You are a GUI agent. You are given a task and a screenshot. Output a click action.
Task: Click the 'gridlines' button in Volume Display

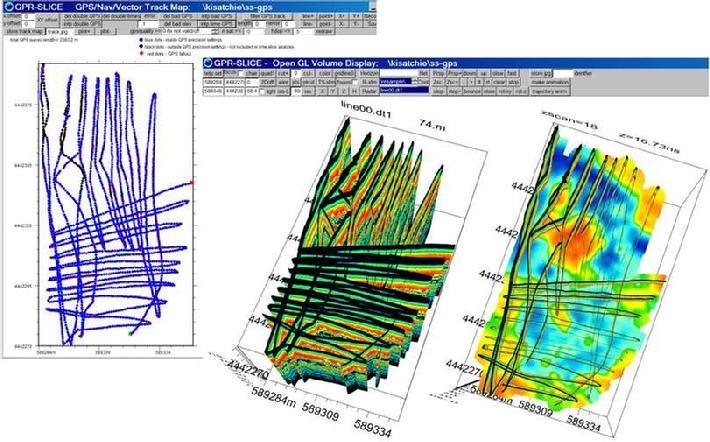coord(344,73)
